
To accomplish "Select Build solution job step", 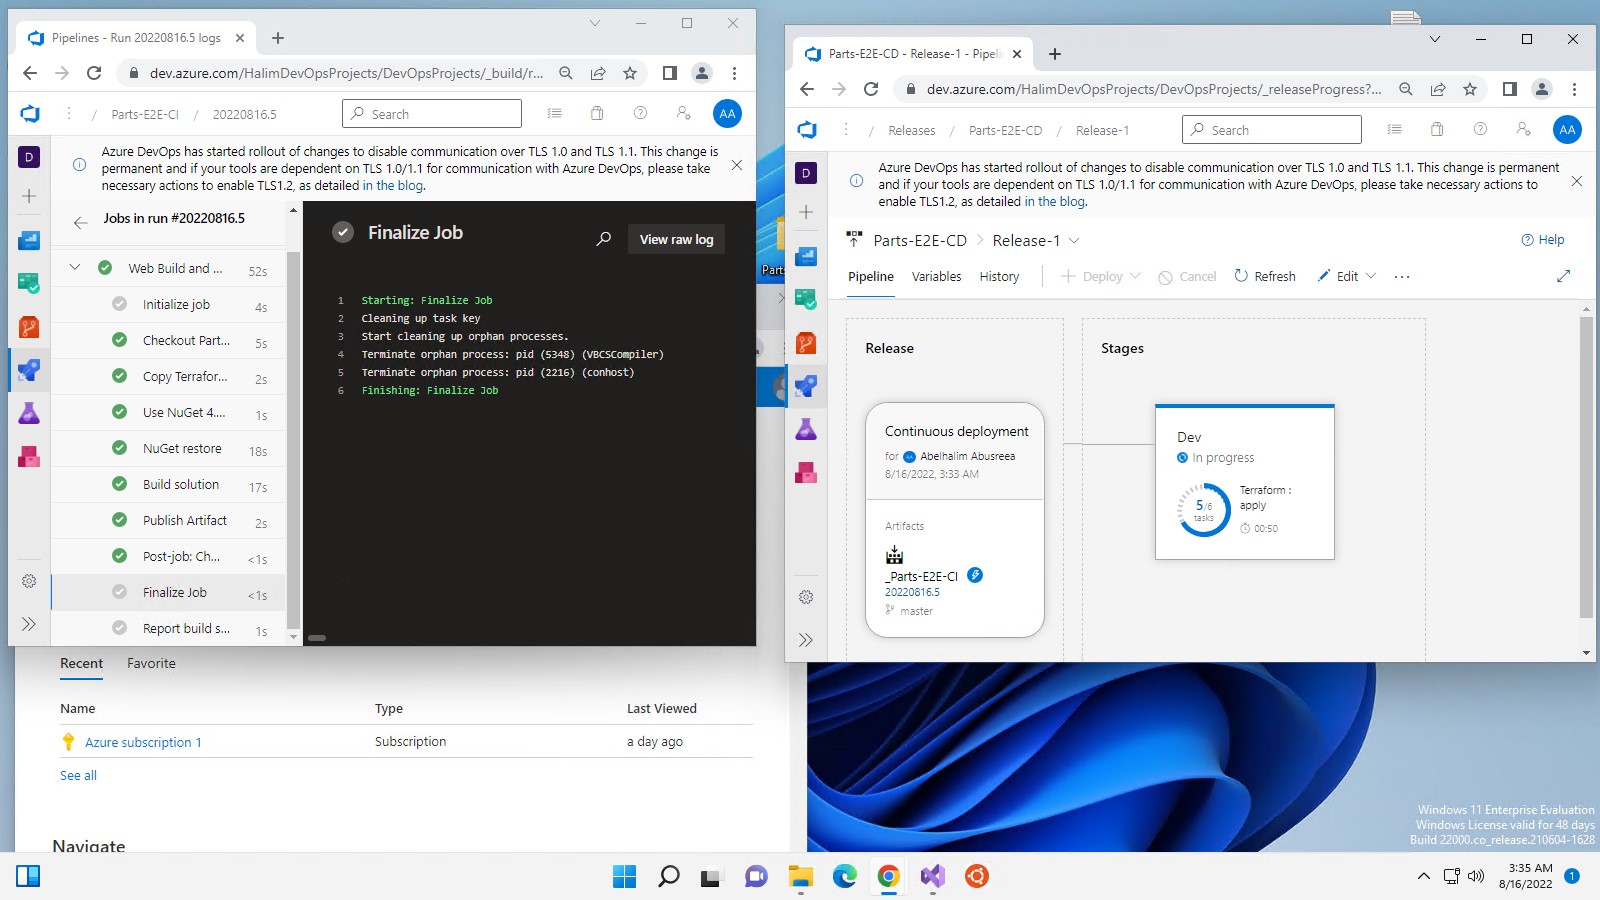I will pyautogui.click(x=168, y=485).
